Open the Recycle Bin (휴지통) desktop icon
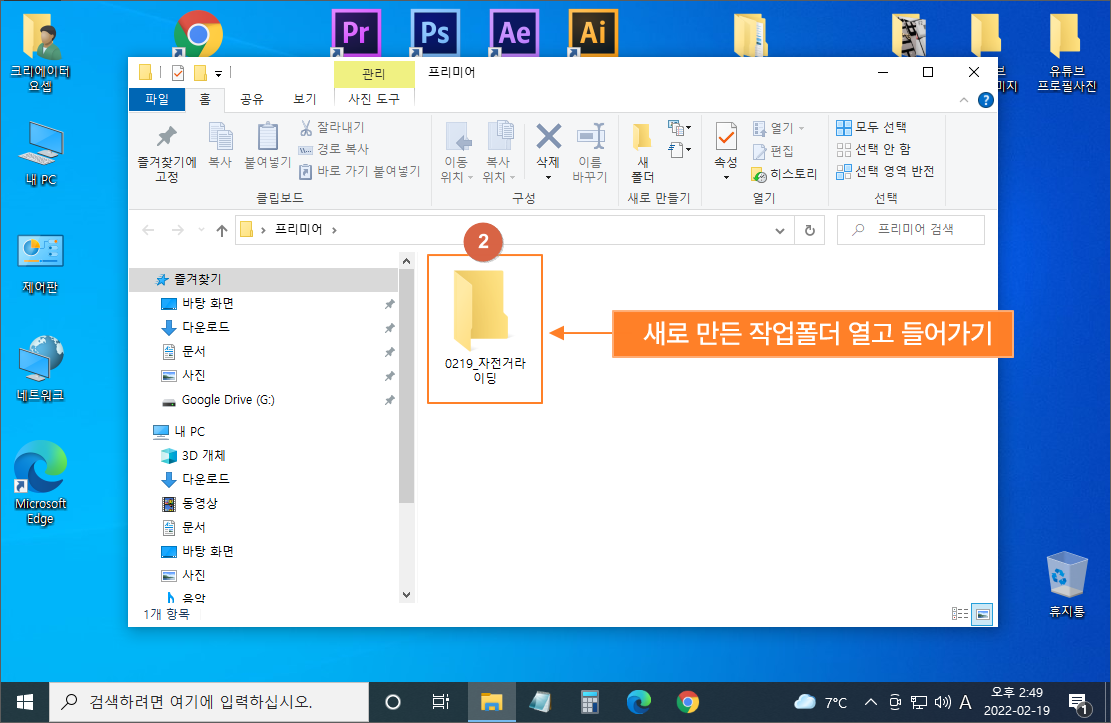The height and width of the screenshot is (723, 1111). (1066, 584)
